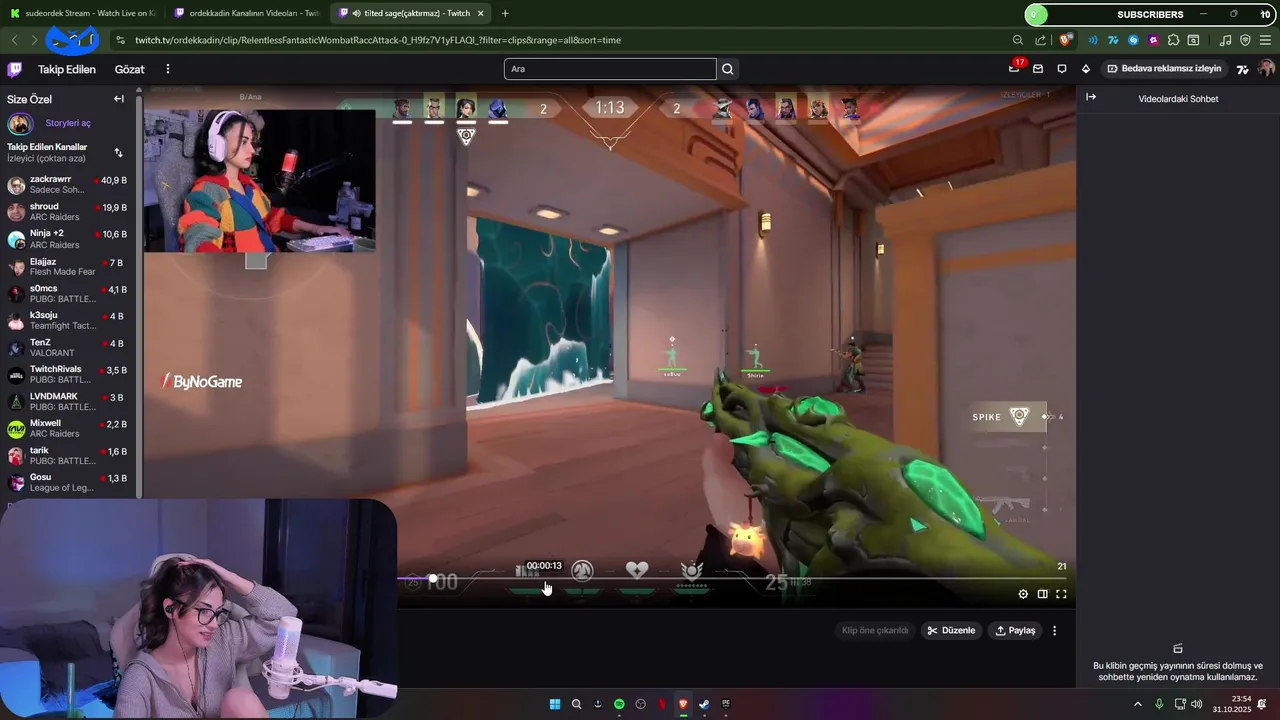
Task: Click the Paylaş share button
Action: click(x=1015, y=630)
